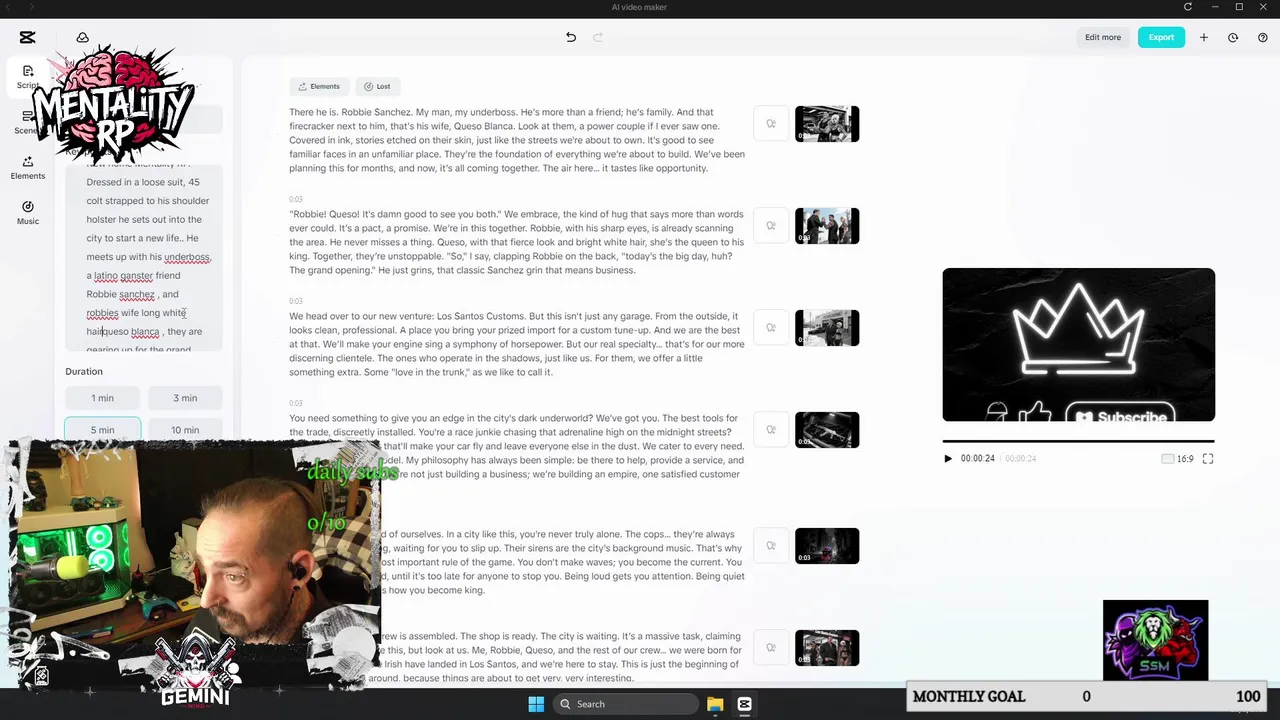Switch to the Elements tab above script
The height and width of the screenshot is (720, 1280).
point(317,86)
